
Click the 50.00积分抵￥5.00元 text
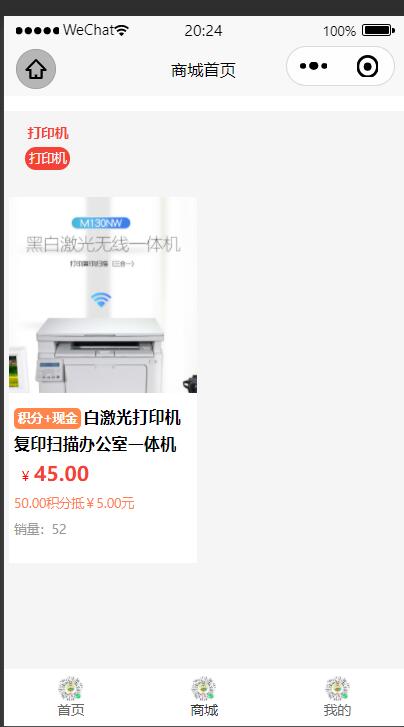[74, 503]
